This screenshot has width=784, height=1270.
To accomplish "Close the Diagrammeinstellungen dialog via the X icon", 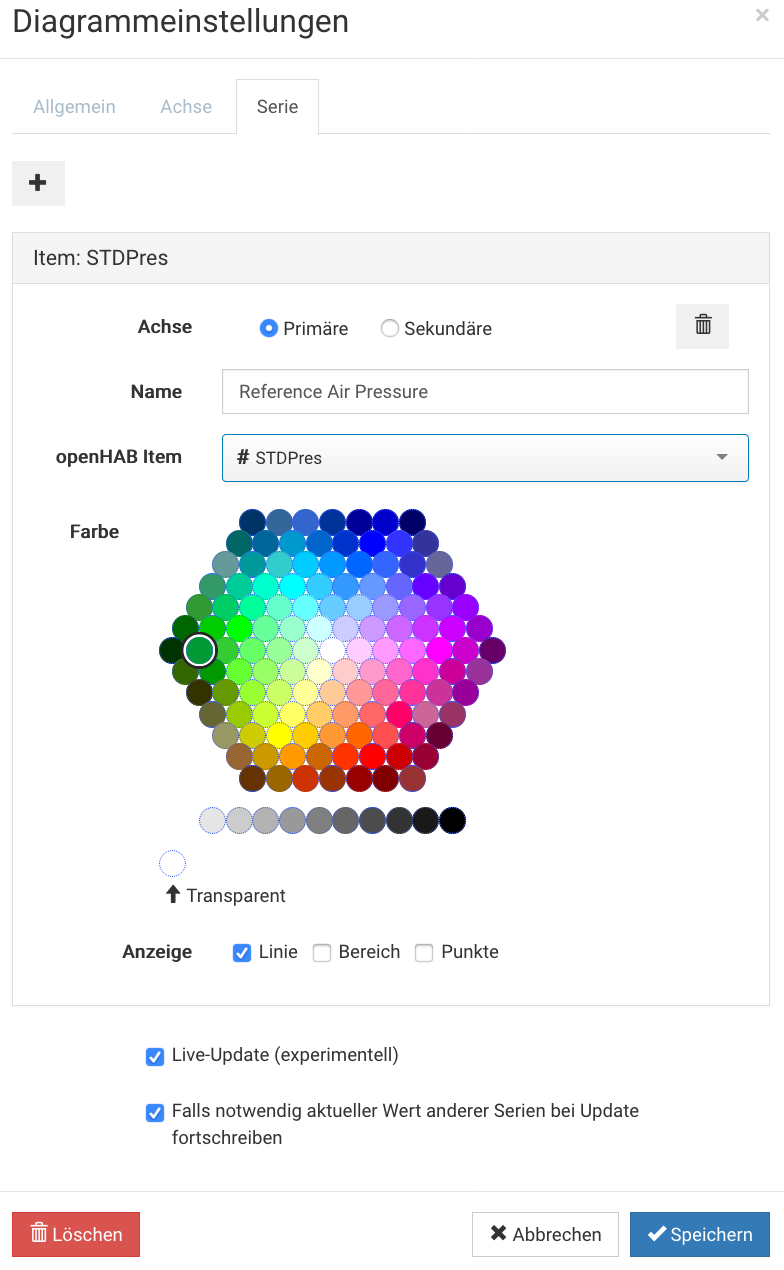I will 763,15.
